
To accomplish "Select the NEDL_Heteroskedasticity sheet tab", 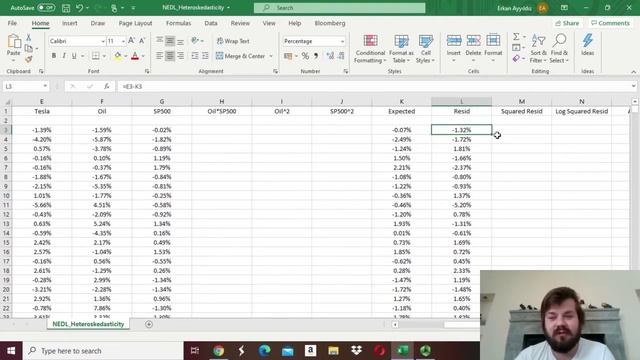I will pyautogui.click(x=88, y=324).
